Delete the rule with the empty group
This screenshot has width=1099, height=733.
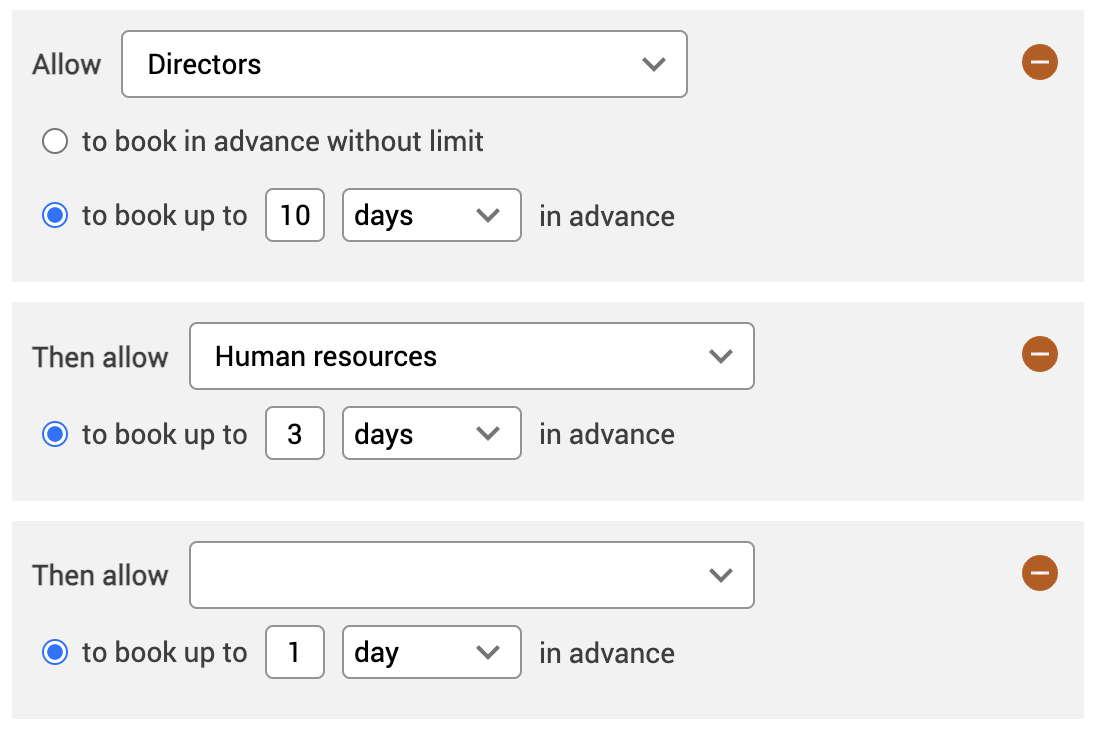(1039, 573)
